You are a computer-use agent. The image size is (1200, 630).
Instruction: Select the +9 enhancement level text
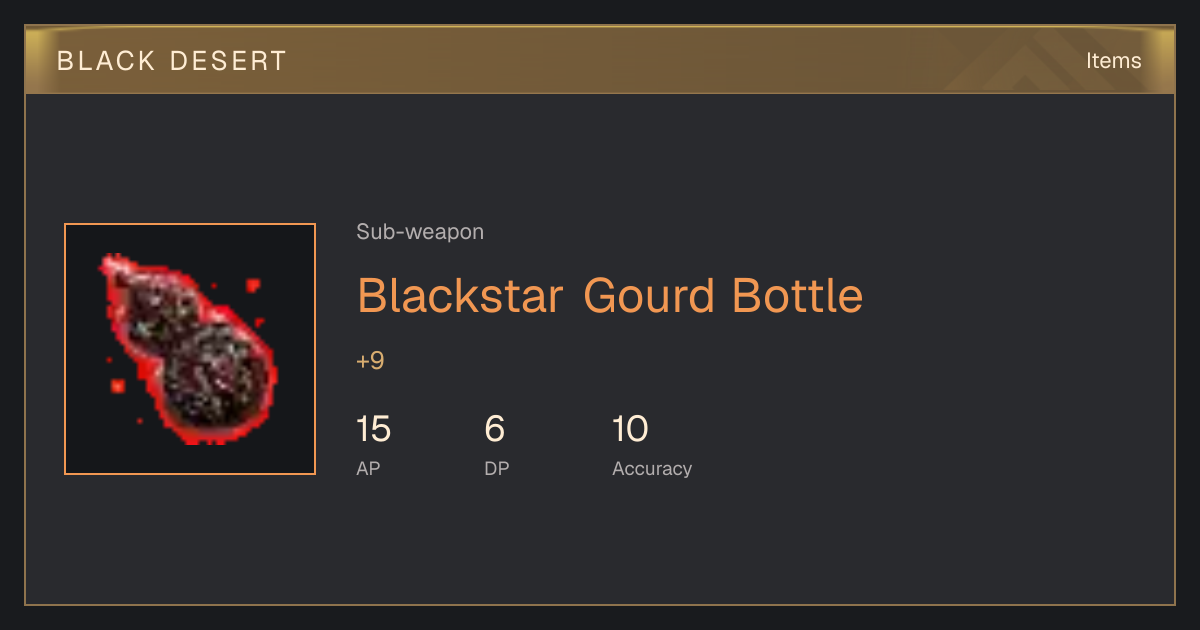(x=370, y=361)
